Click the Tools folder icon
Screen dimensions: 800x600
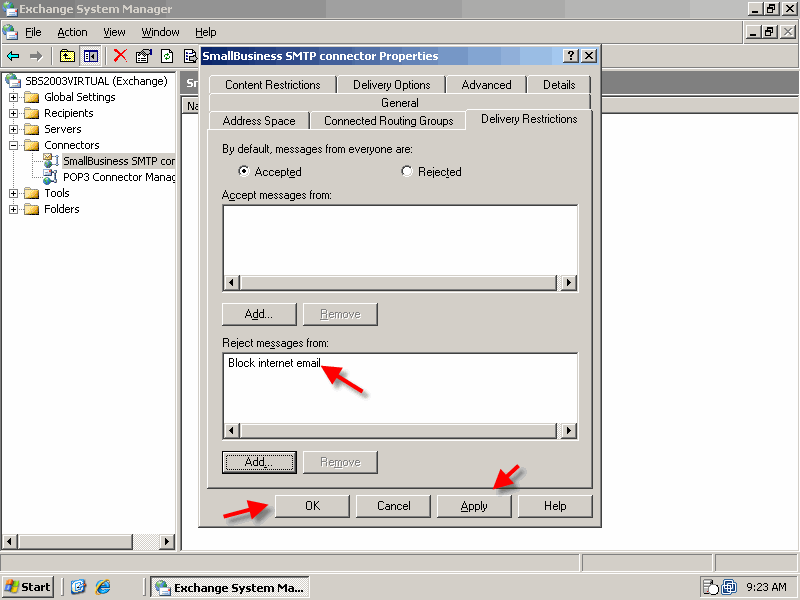[32, 193]
